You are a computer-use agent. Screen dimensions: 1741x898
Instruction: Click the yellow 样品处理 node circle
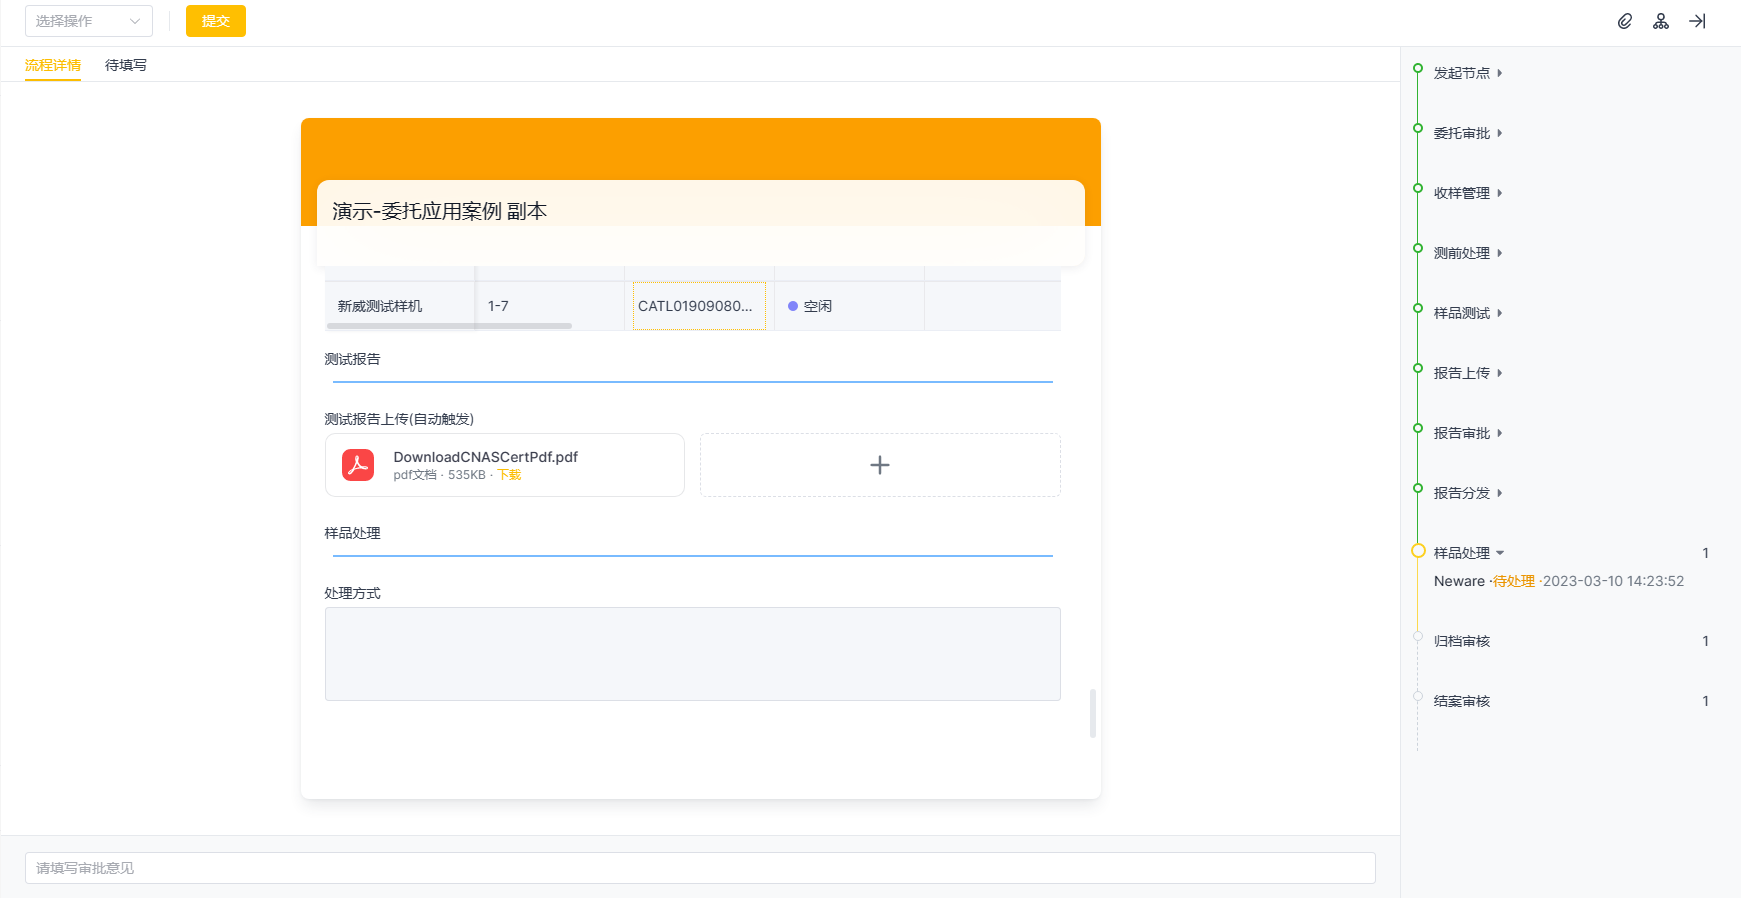[1418, 551]
